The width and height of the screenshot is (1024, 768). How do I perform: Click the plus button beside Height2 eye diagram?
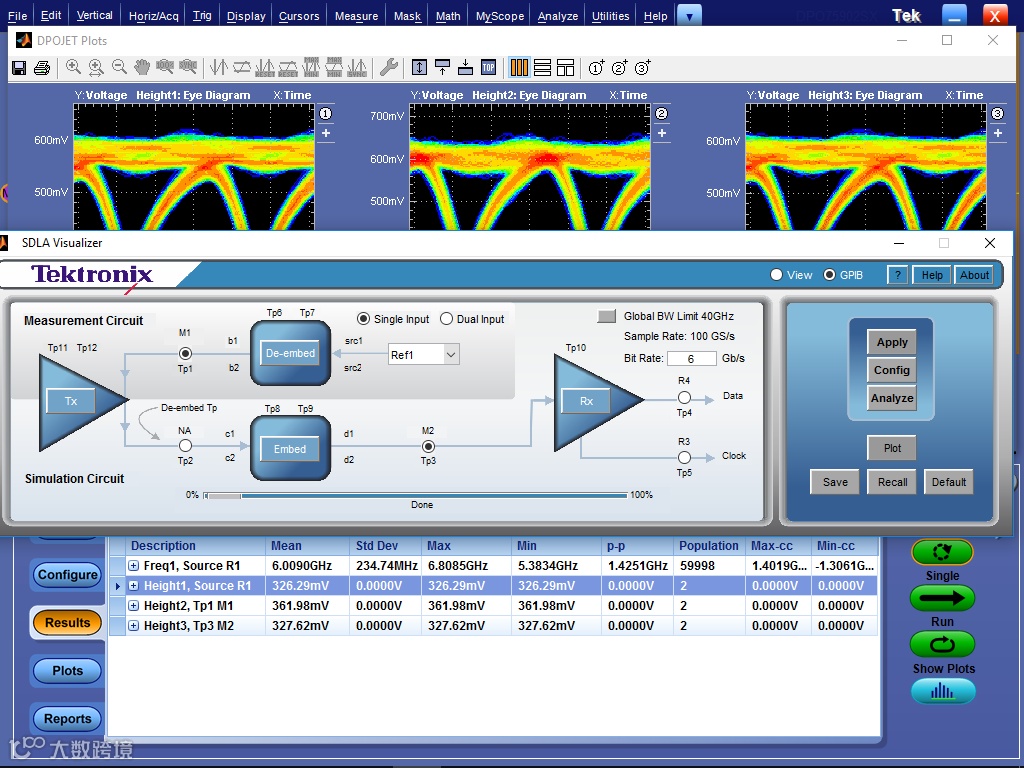click(x=662, y=133)
